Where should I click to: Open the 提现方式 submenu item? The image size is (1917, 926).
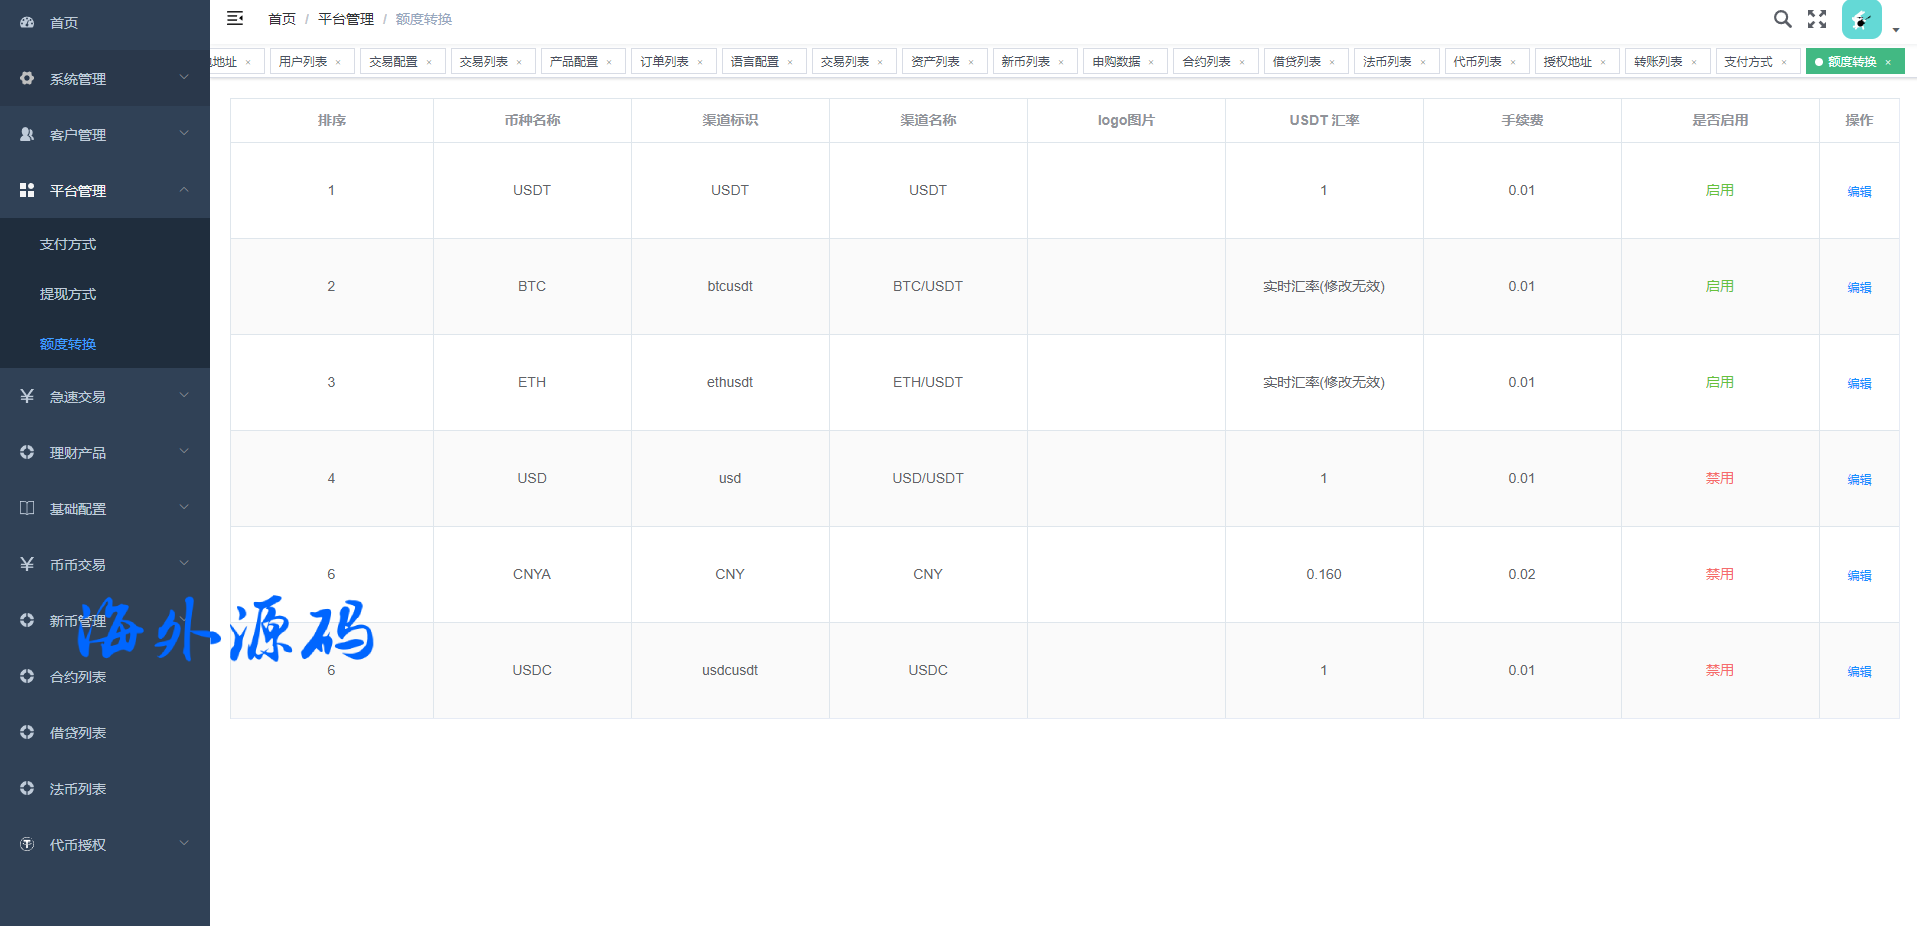coord(68,294)
